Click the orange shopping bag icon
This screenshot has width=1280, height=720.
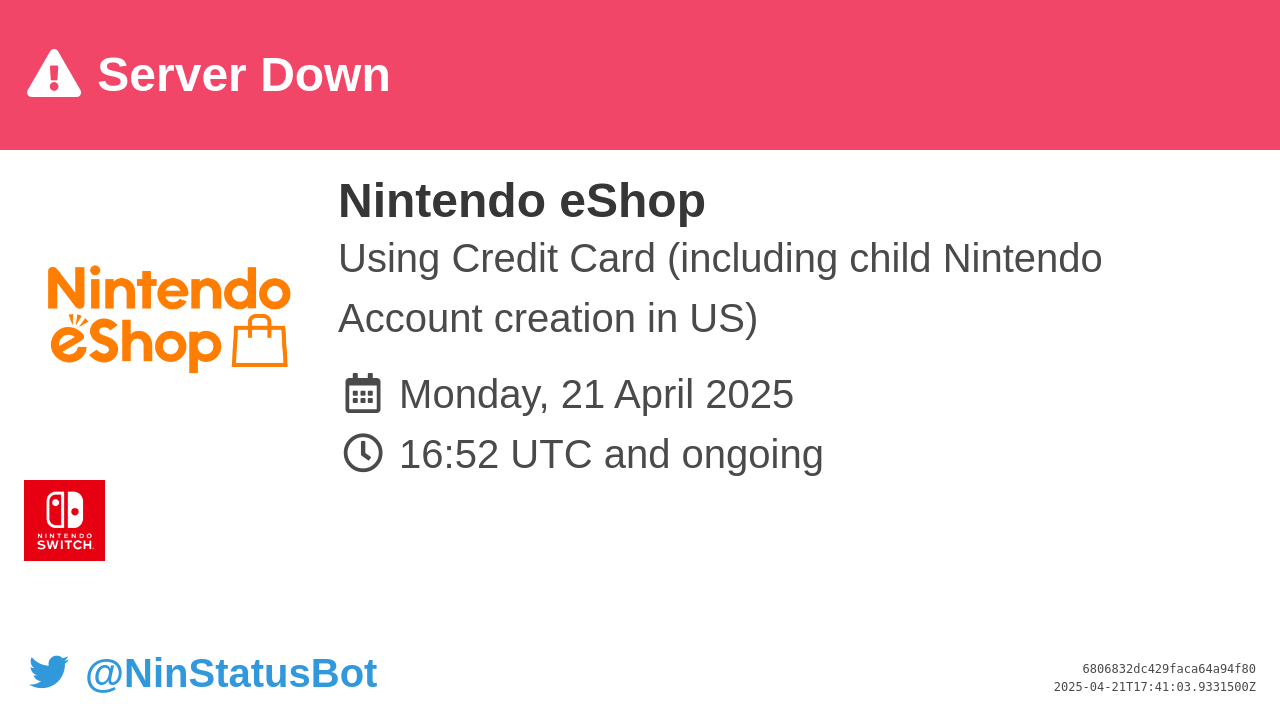point(260,342)
